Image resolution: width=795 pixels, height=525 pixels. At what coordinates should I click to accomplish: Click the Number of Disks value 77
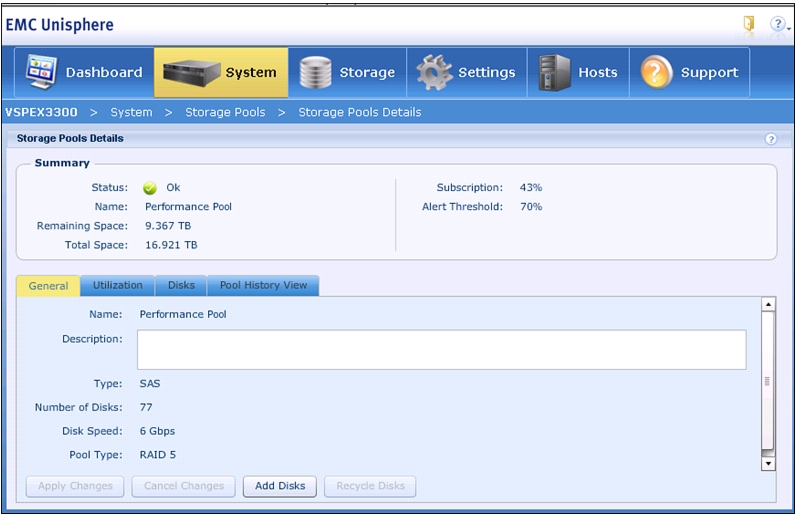tap(146, 407)
